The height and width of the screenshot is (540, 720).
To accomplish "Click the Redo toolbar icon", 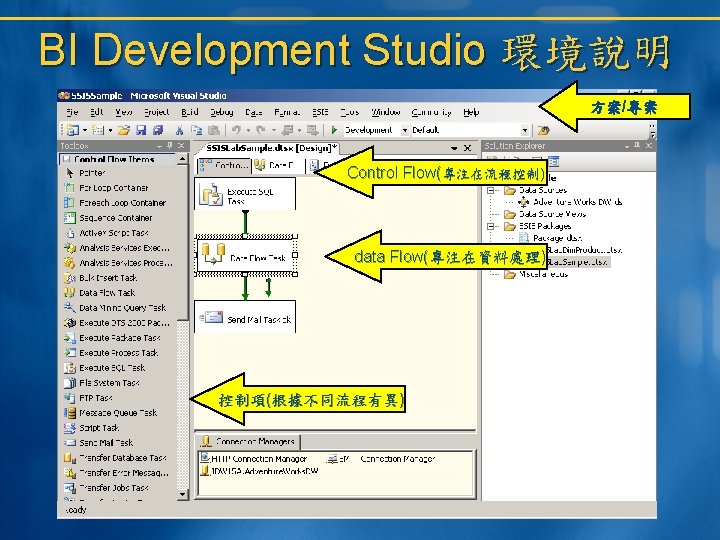I will click(261, 130).
